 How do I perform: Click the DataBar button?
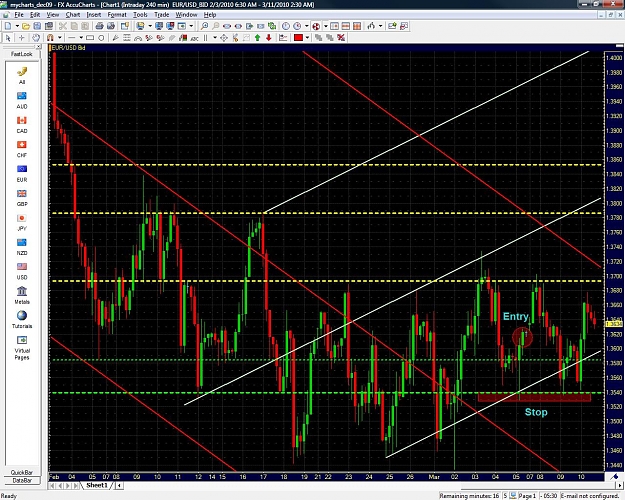(22, 480)
